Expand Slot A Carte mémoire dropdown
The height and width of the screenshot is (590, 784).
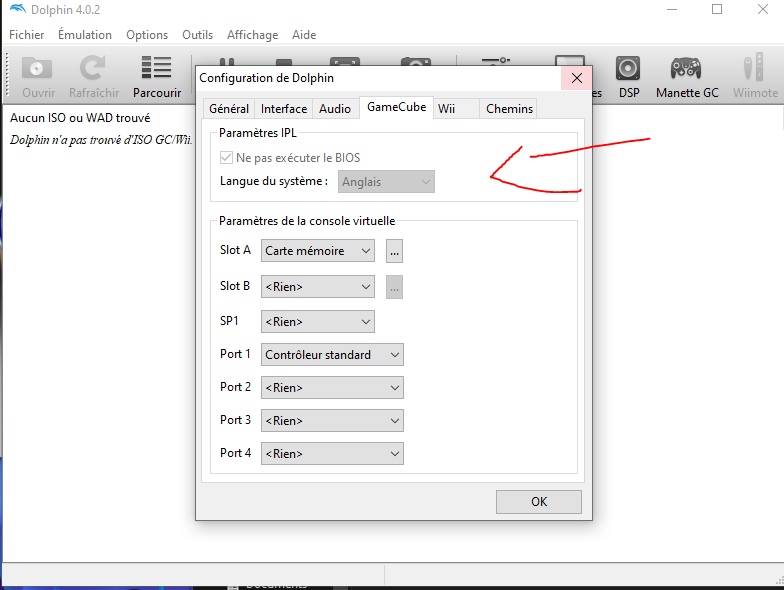click(x=318, y=250)
